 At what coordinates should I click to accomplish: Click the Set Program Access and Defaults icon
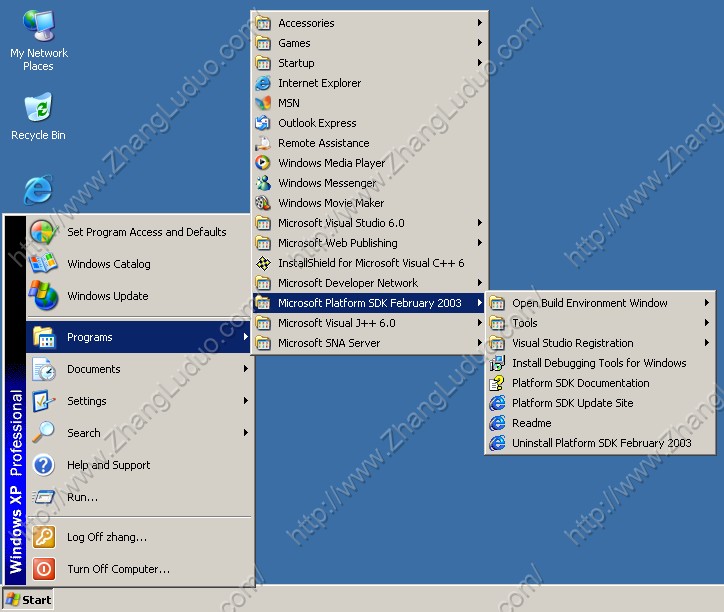[44, 232]
